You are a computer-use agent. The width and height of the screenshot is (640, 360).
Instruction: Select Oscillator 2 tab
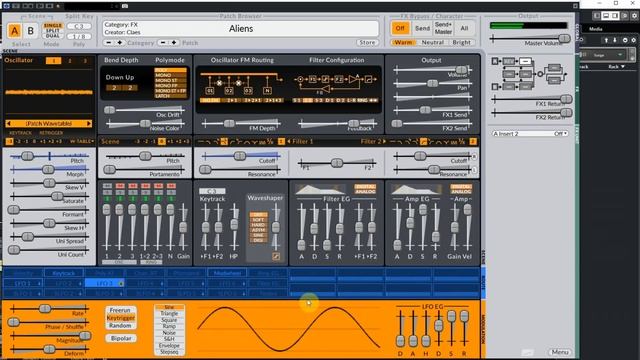click(x=70, y=61)
